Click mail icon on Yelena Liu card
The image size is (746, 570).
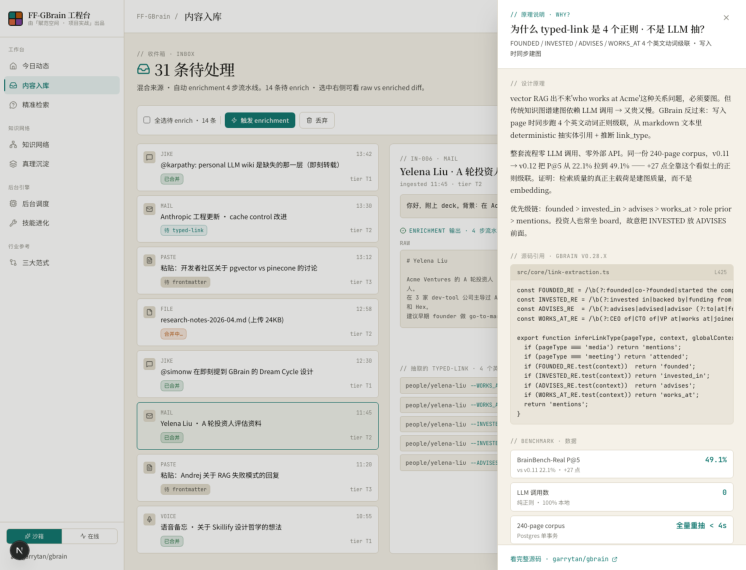coord(149,416)
